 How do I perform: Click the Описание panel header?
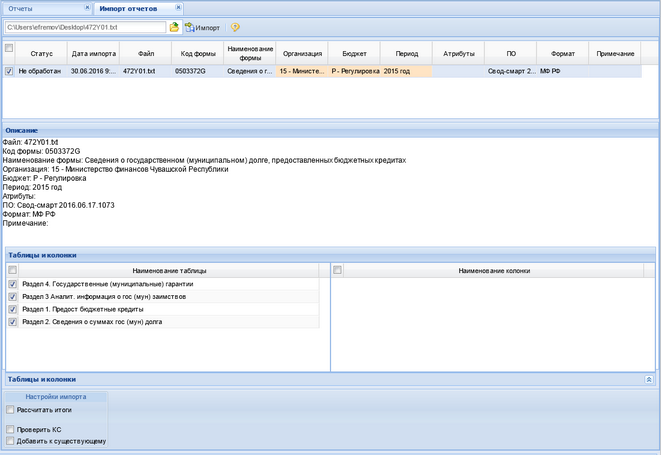(330, 131)
